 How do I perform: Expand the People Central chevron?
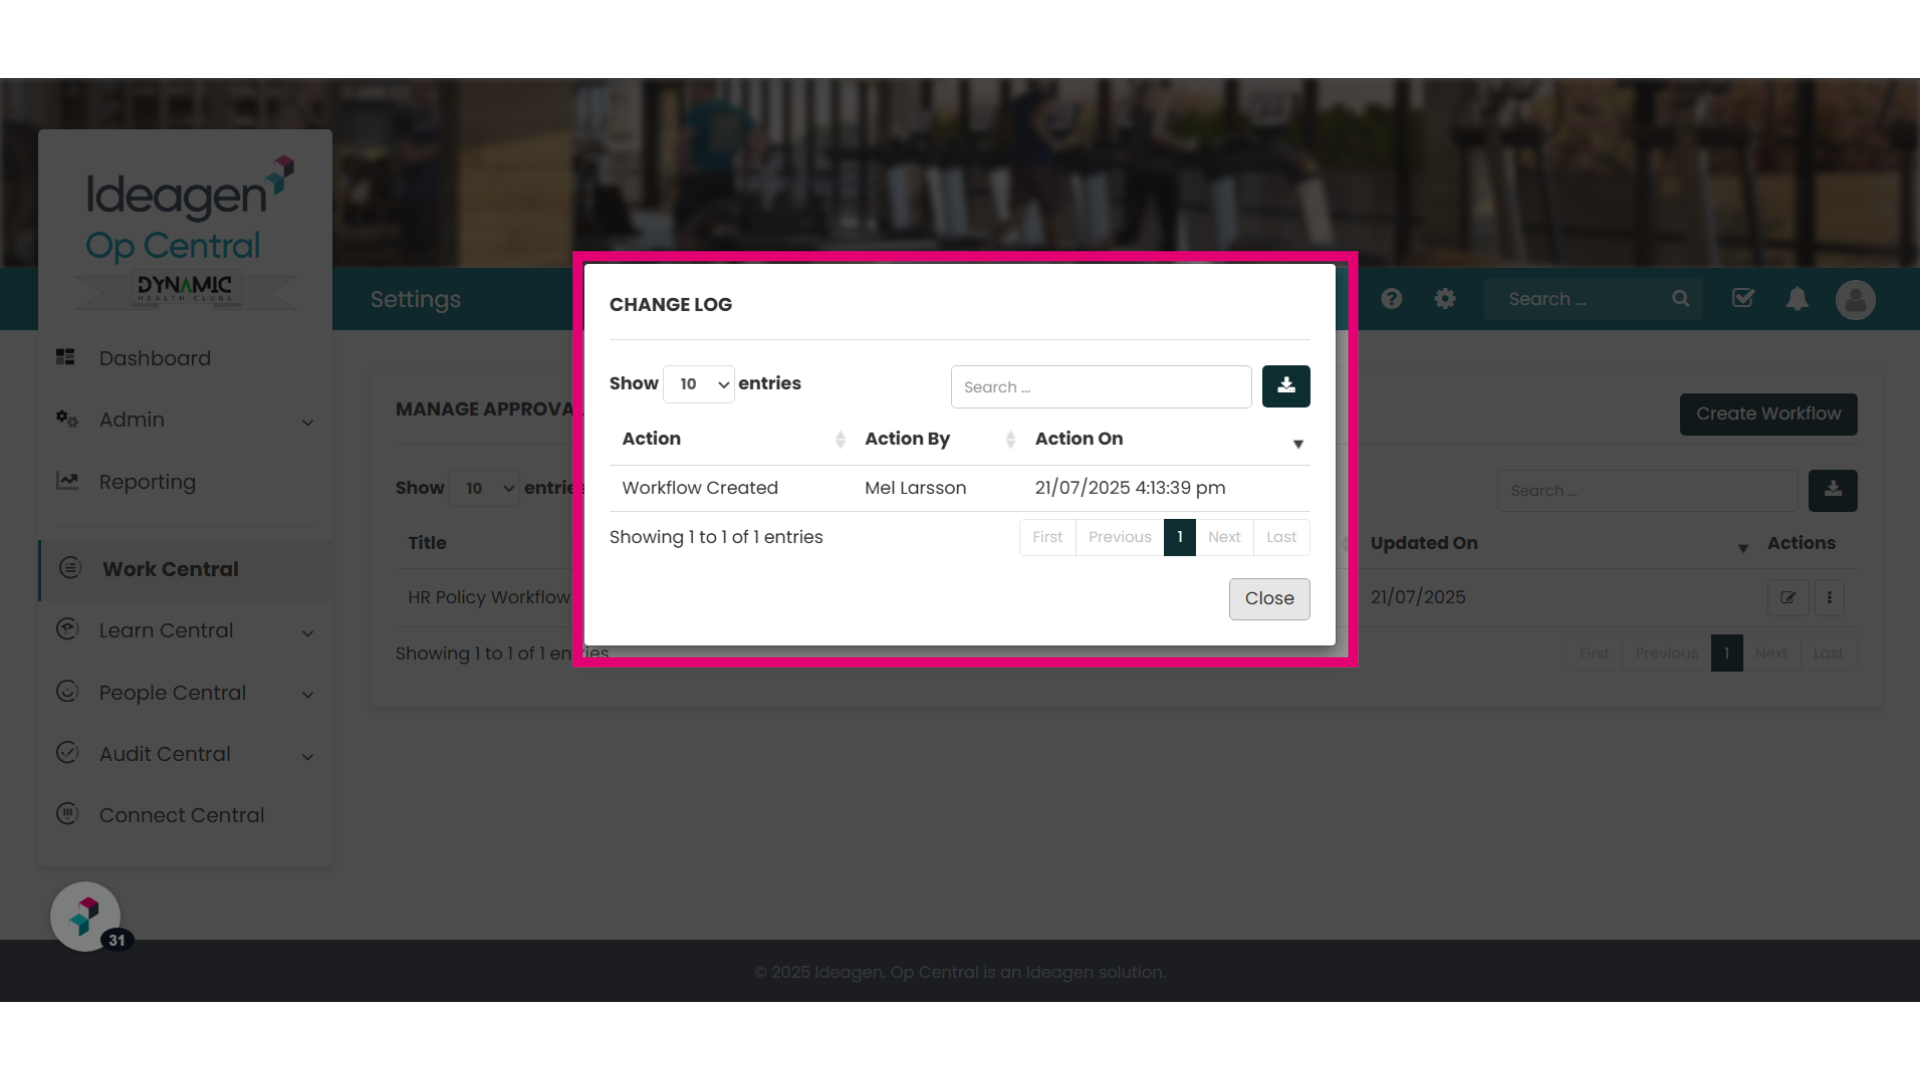tap(308, 695)
